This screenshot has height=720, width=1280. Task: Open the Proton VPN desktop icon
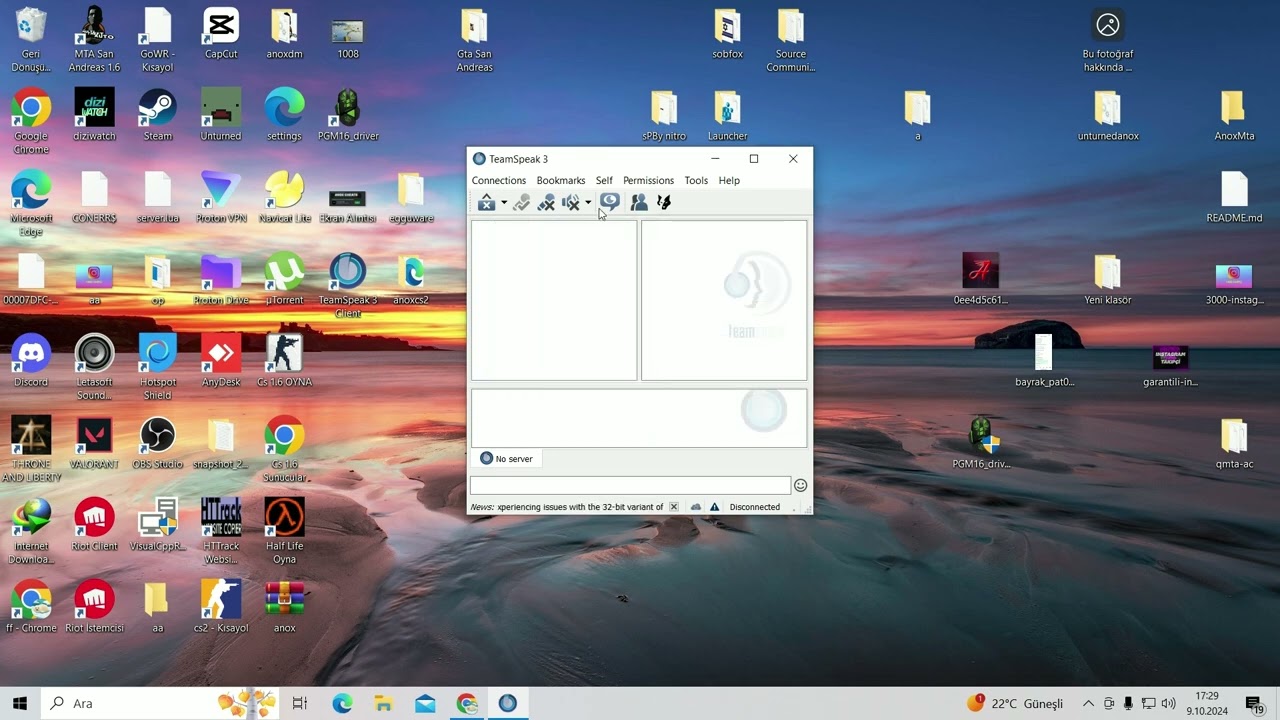221,197
